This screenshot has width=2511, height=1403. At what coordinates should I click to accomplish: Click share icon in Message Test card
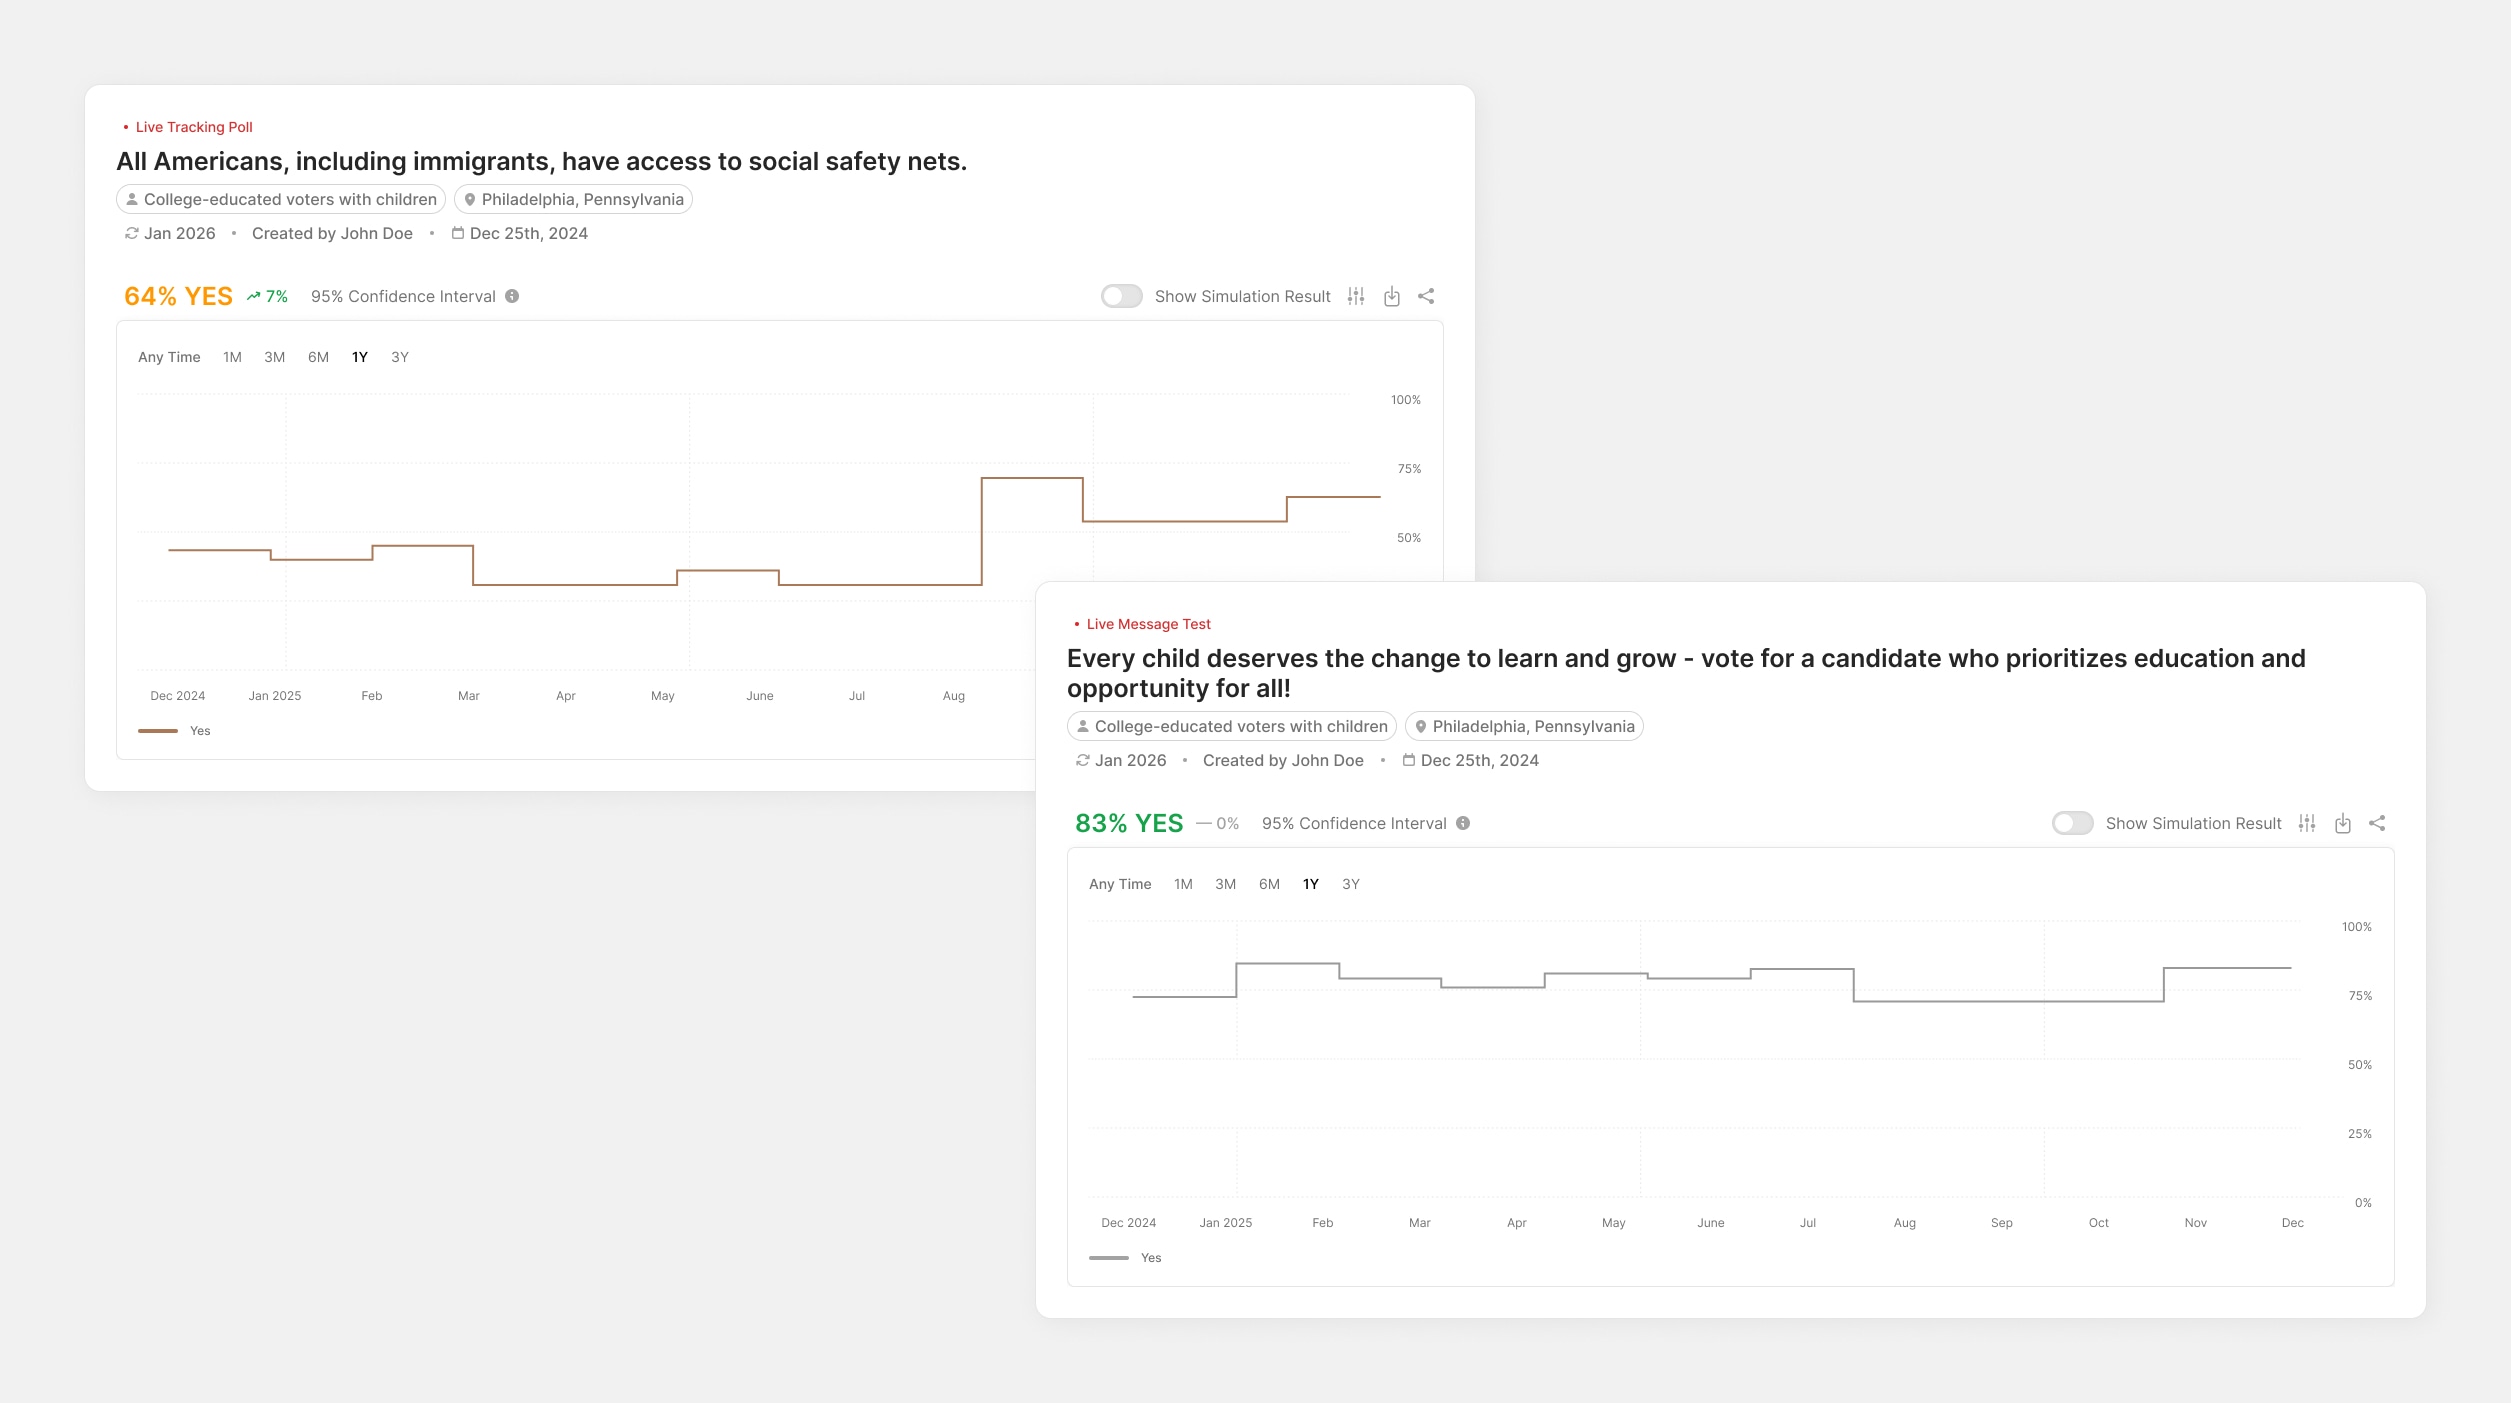pyautogui.click(x=2378, y=823)
